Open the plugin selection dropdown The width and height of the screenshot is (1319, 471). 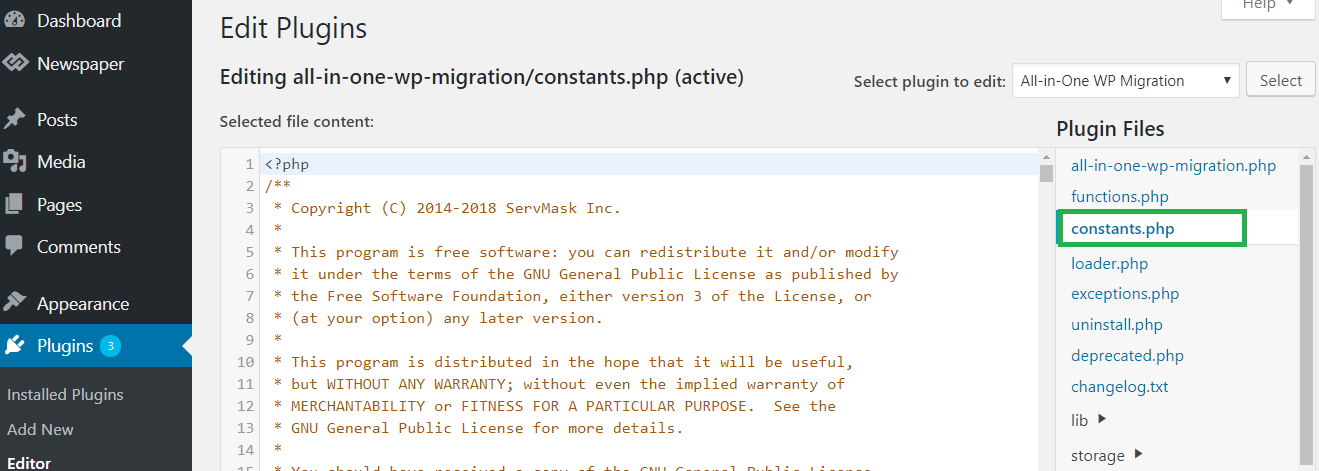tap(1125, 81)
